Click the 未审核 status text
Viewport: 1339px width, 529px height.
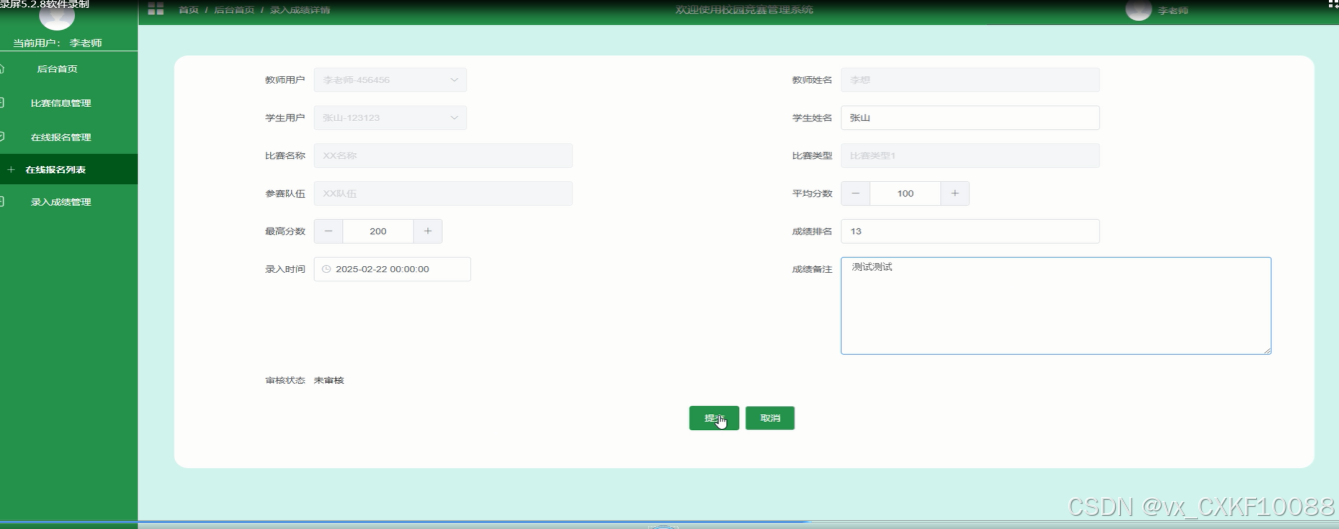329,381
